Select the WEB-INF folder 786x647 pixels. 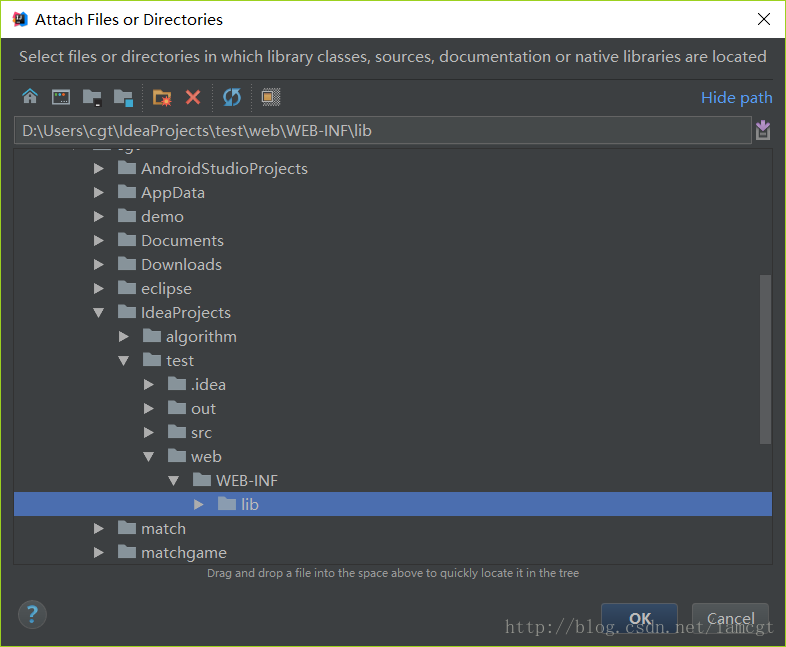(x=235, y=481)
